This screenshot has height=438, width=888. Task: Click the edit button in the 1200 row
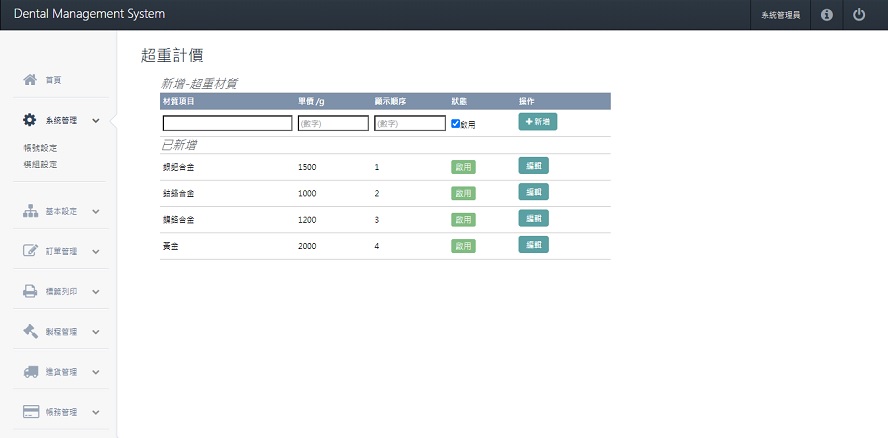[533, 218]
